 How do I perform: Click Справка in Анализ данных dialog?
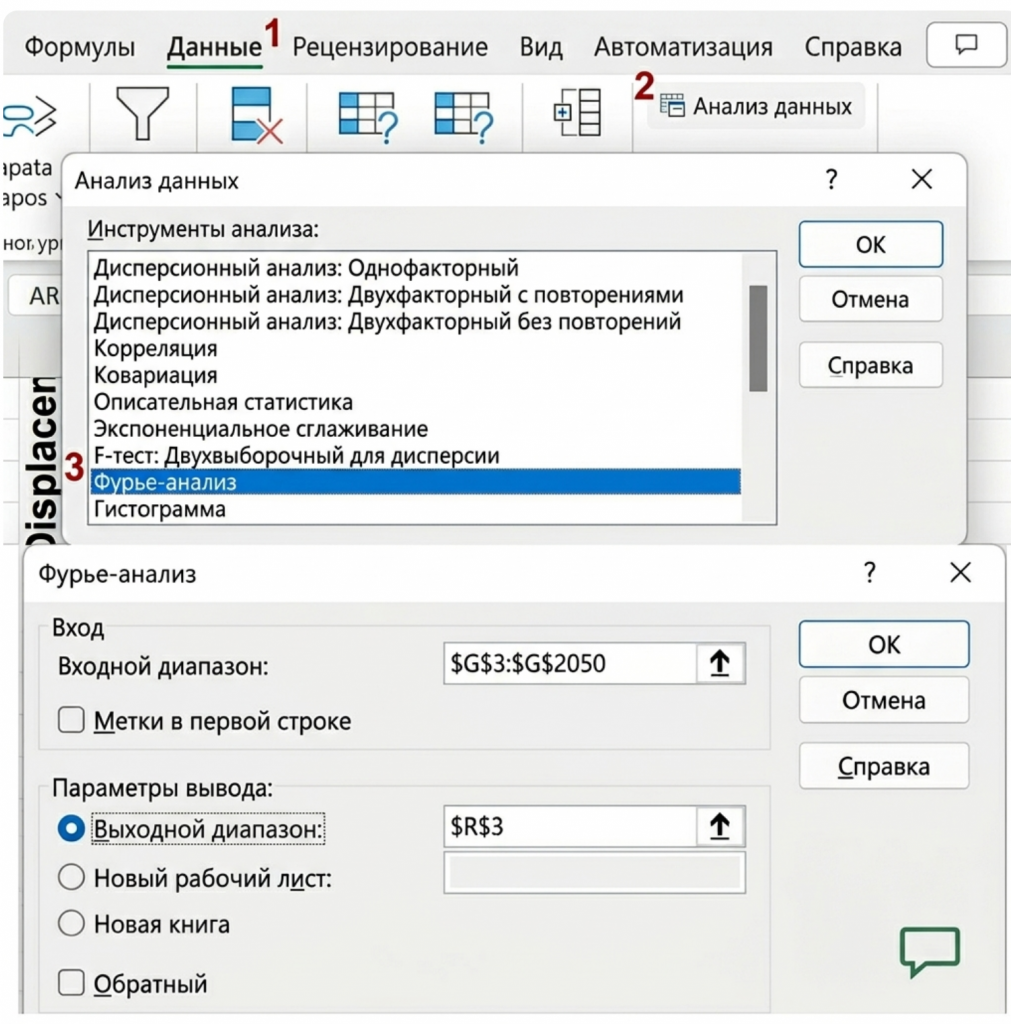coord(871,365)
